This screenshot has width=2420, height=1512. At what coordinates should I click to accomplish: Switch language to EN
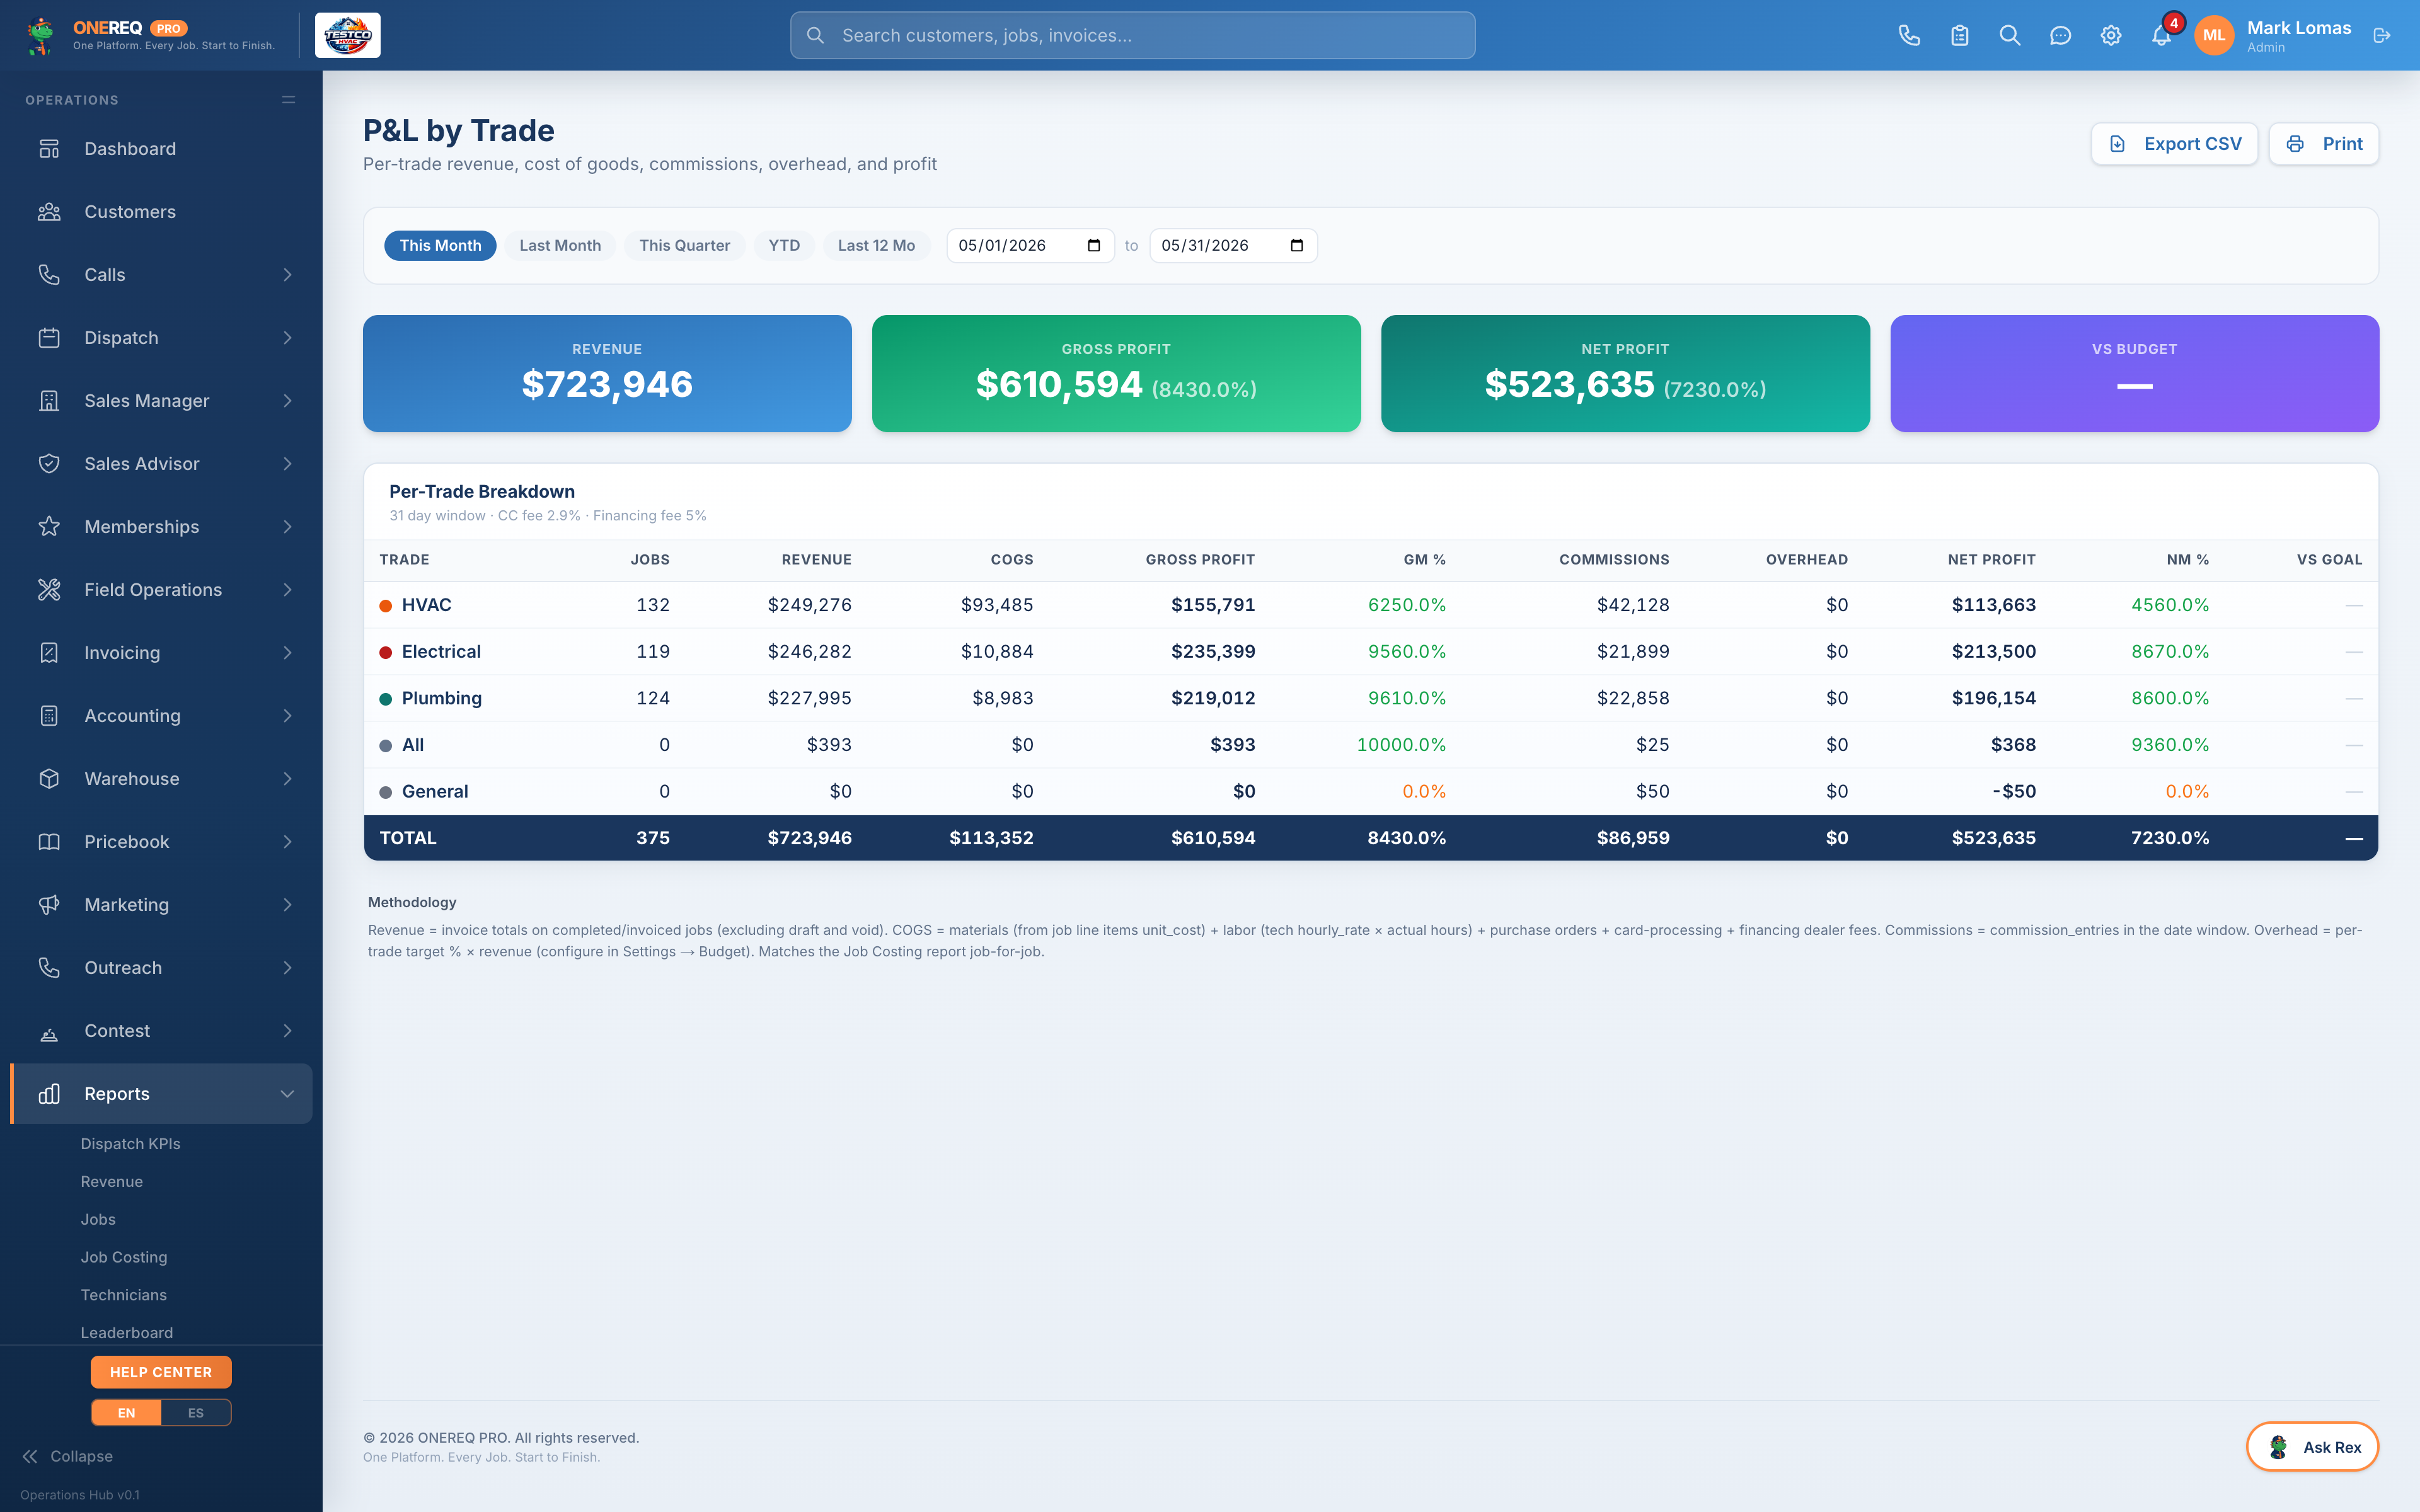[x=126, y=1413]
